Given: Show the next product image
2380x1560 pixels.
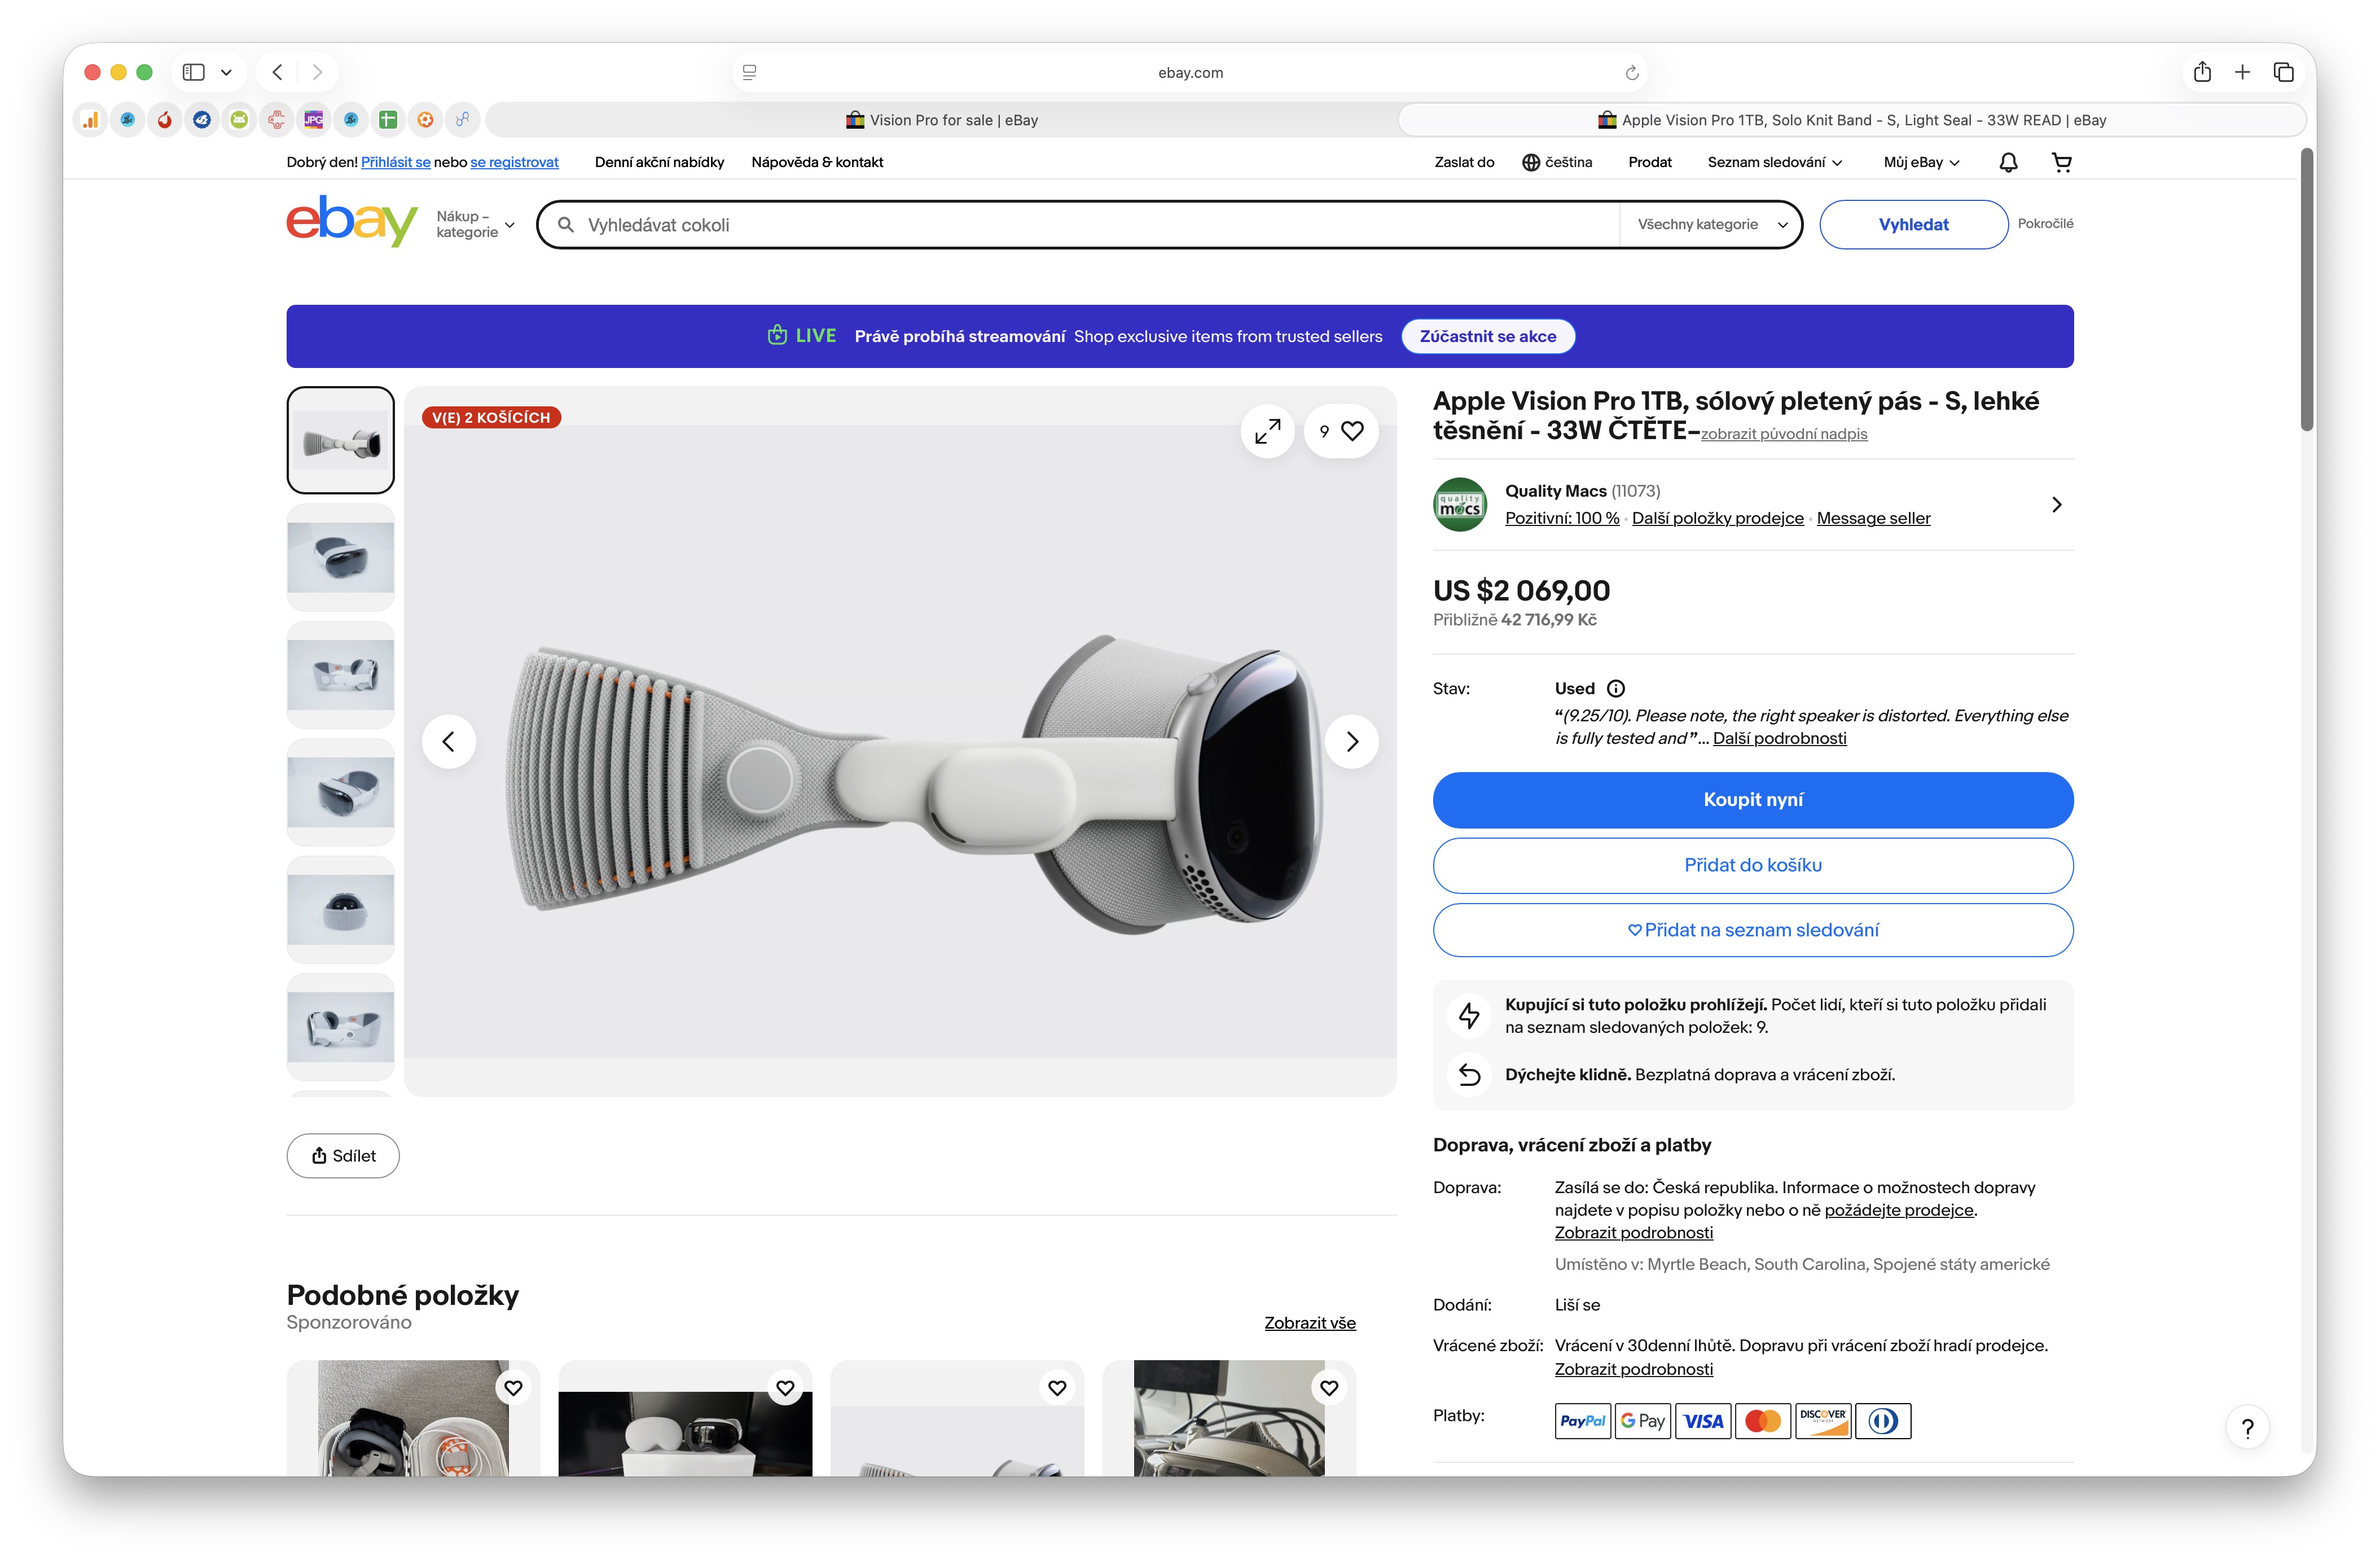Looking at the screenshot, I should [x=1351, y=741].
